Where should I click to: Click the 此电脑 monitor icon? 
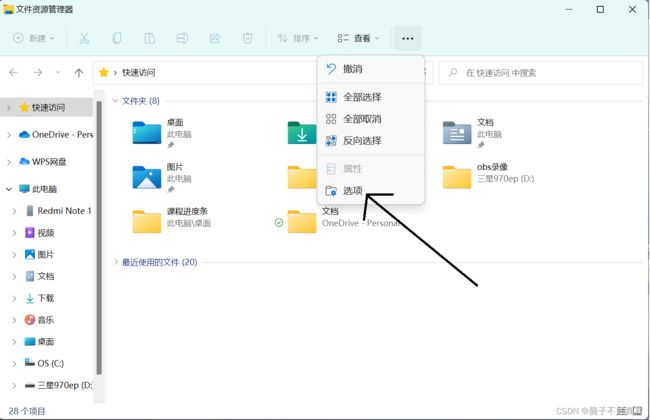24,189
